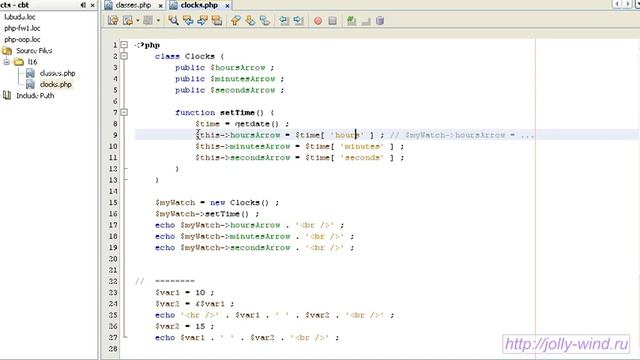640x360 pixels.
Task: Open classes.php in the project tree
Action: (58, 73)
